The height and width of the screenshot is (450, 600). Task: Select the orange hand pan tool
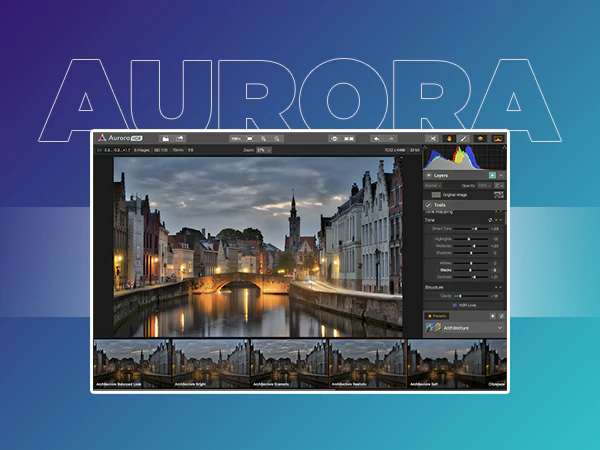(x=448, y=138)
